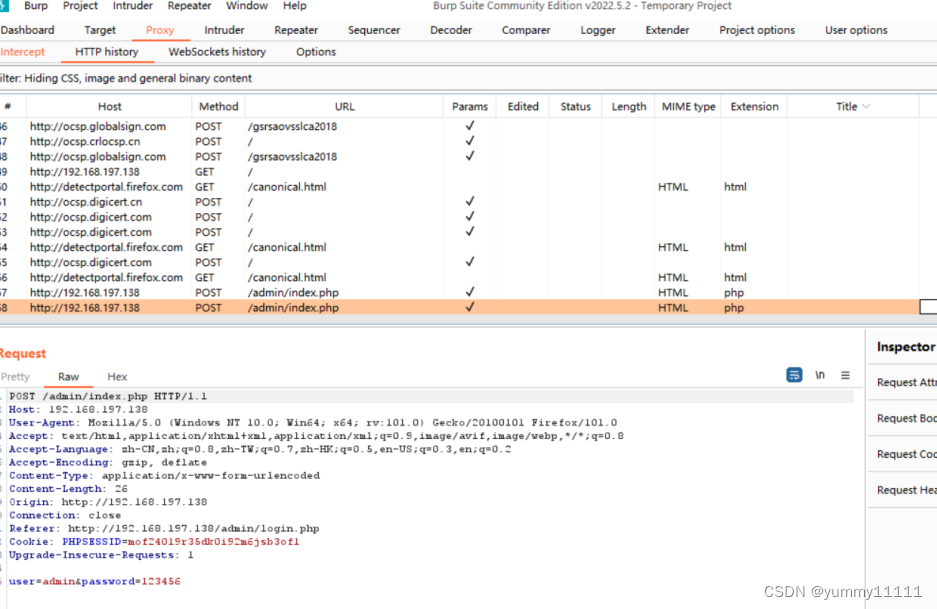
Task: Sort by Host column header
Action: pyautogui.click(x=109, y=106)
